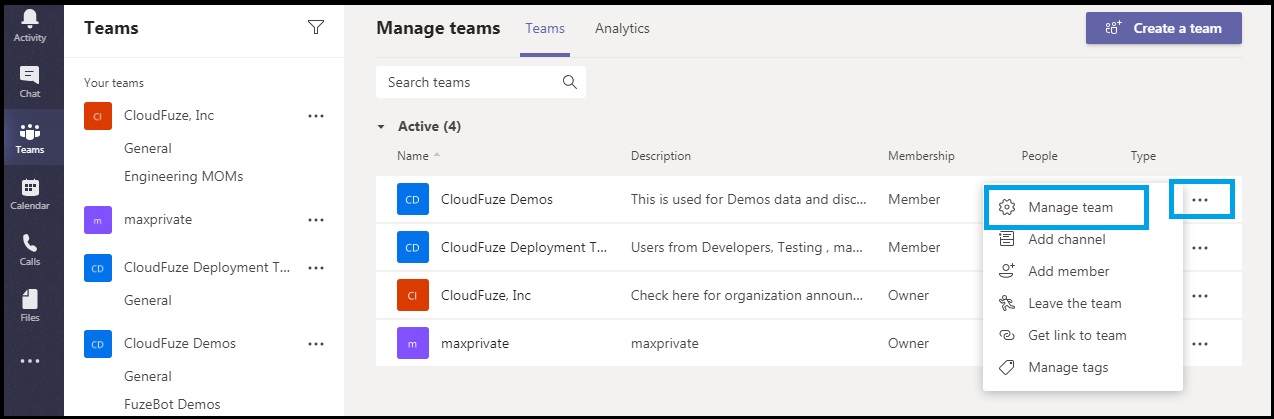This screenshot has height=419, width=1274.
Task: Click maxprivate avatar in sidebar
Action: coord(97,220)
